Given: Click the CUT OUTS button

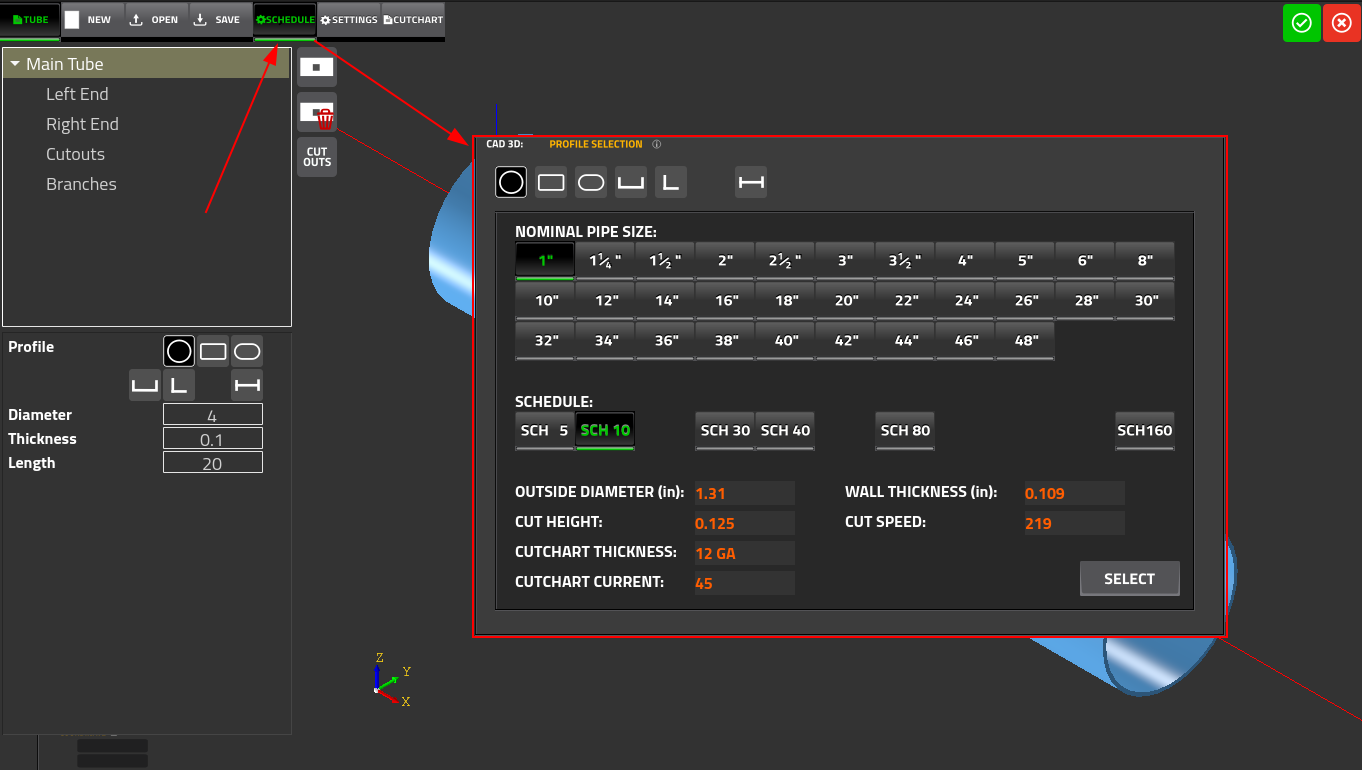Looking at the screenshot, I should point(317,157).
